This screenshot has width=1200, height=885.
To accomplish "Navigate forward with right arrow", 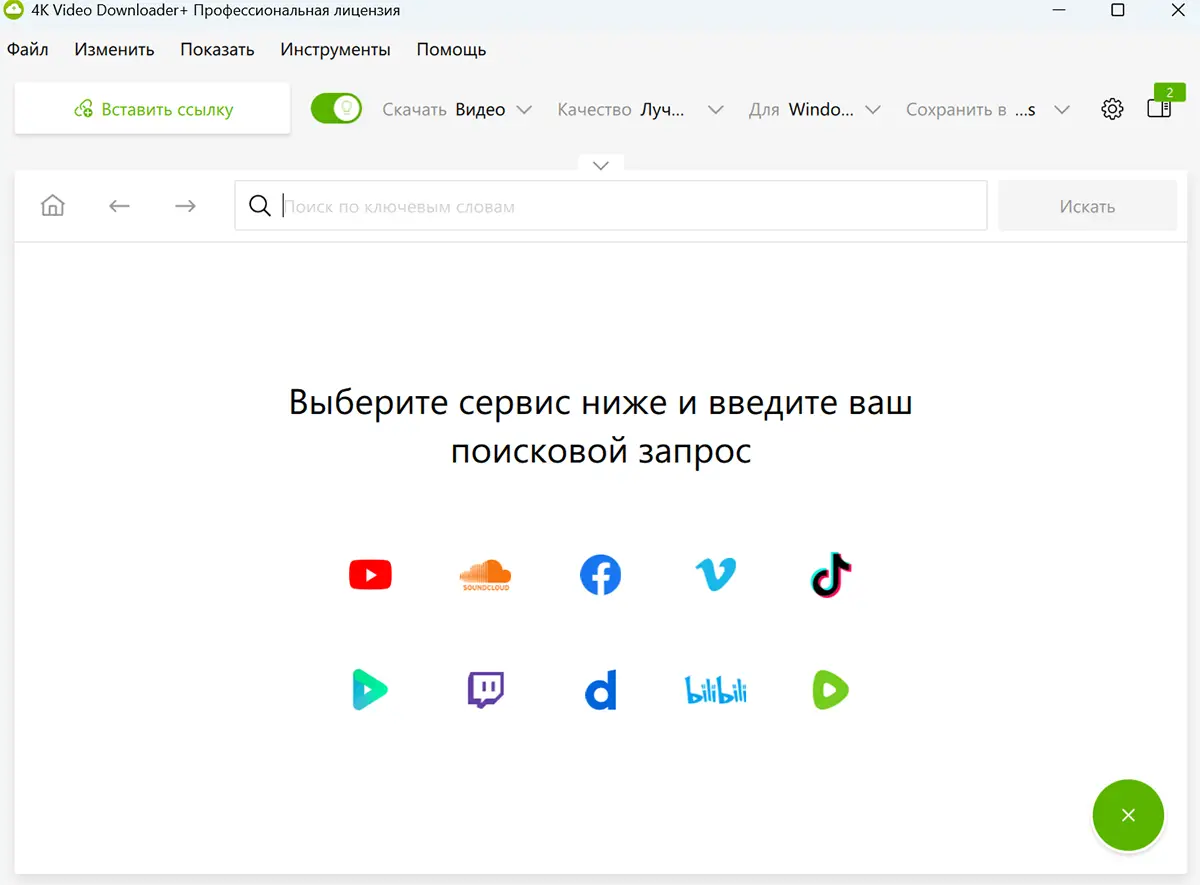I will click(185, 206).
